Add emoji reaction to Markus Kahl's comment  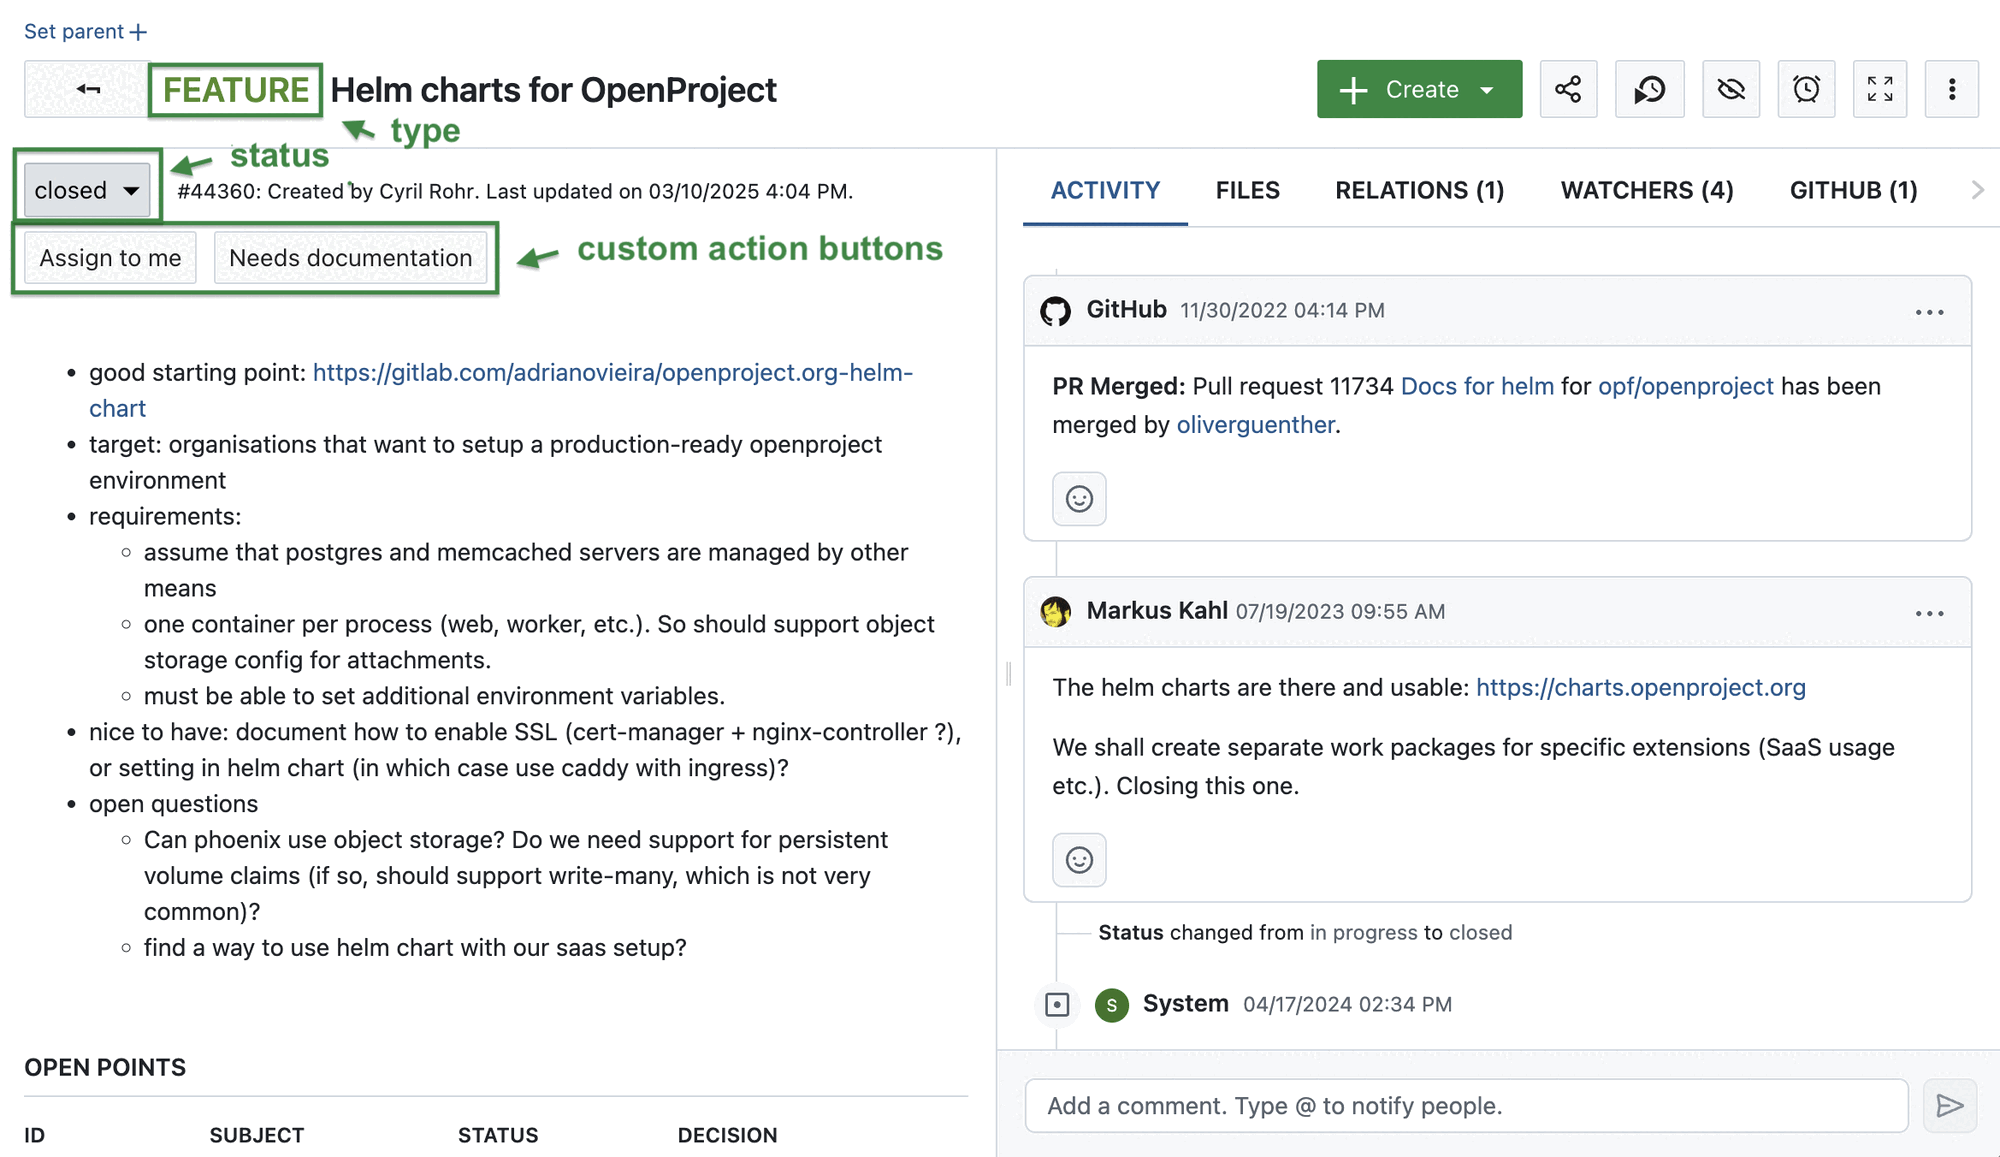[1079, 860]
